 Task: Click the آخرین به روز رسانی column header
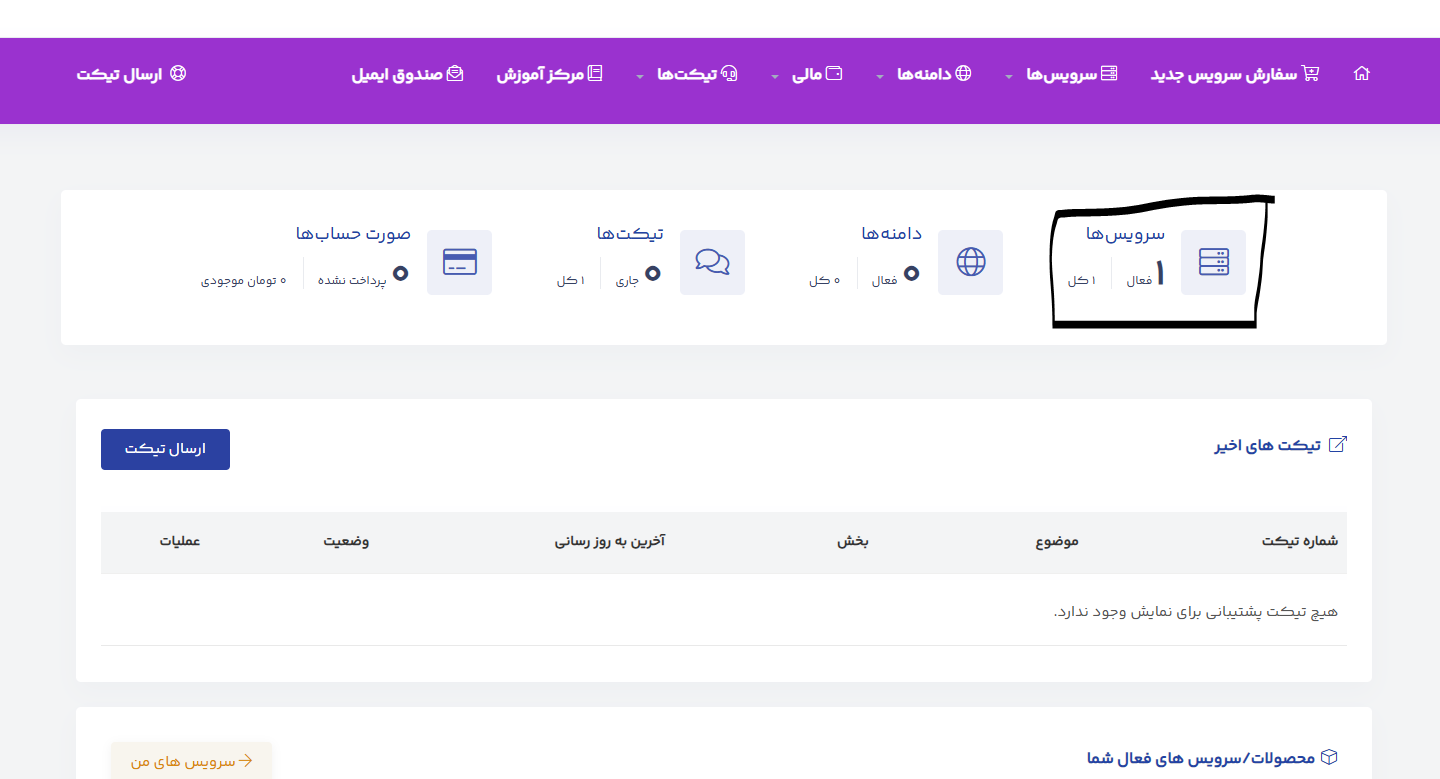click(610, 542)
